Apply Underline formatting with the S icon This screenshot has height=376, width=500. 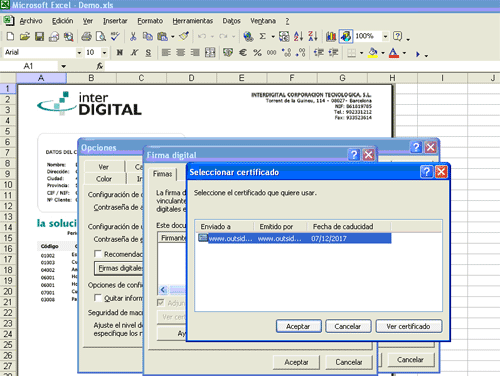[x=148, y=52]
